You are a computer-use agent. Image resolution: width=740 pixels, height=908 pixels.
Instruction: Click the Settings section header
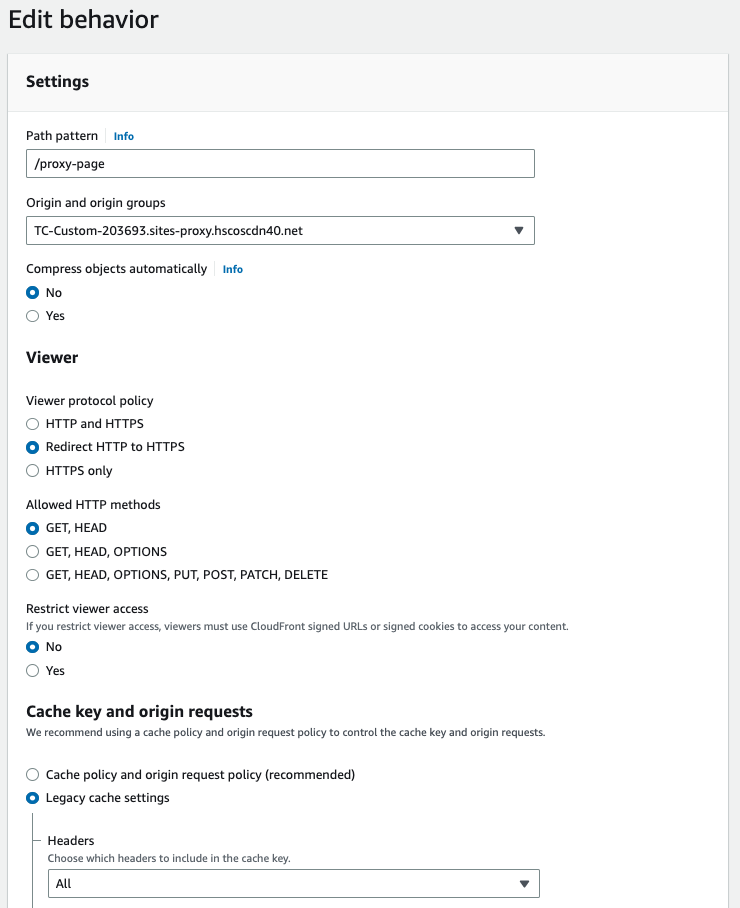(57, 82)
